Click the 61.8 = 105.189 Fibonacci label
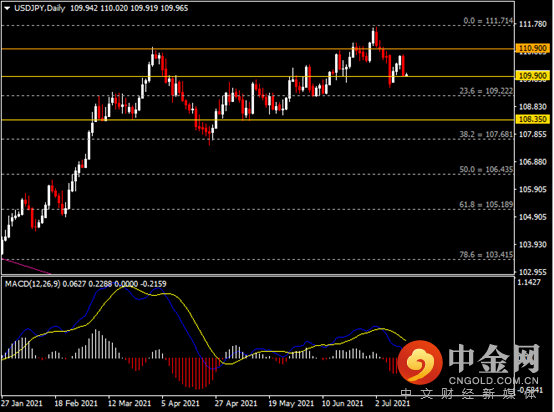 (486, 204)
